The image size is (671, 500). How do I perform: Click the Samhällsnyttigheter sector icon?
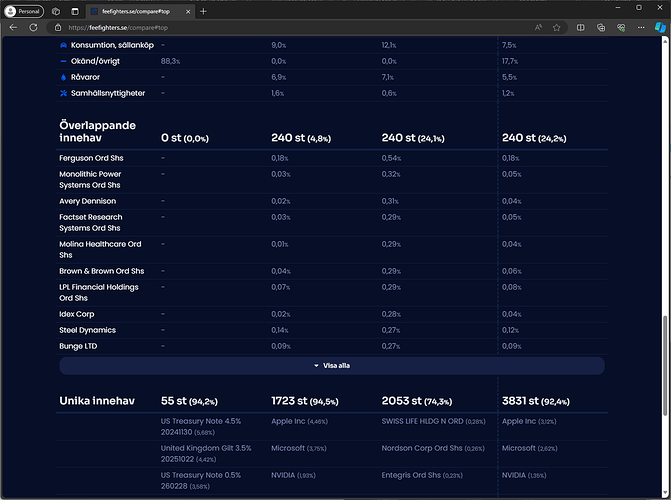64,93
